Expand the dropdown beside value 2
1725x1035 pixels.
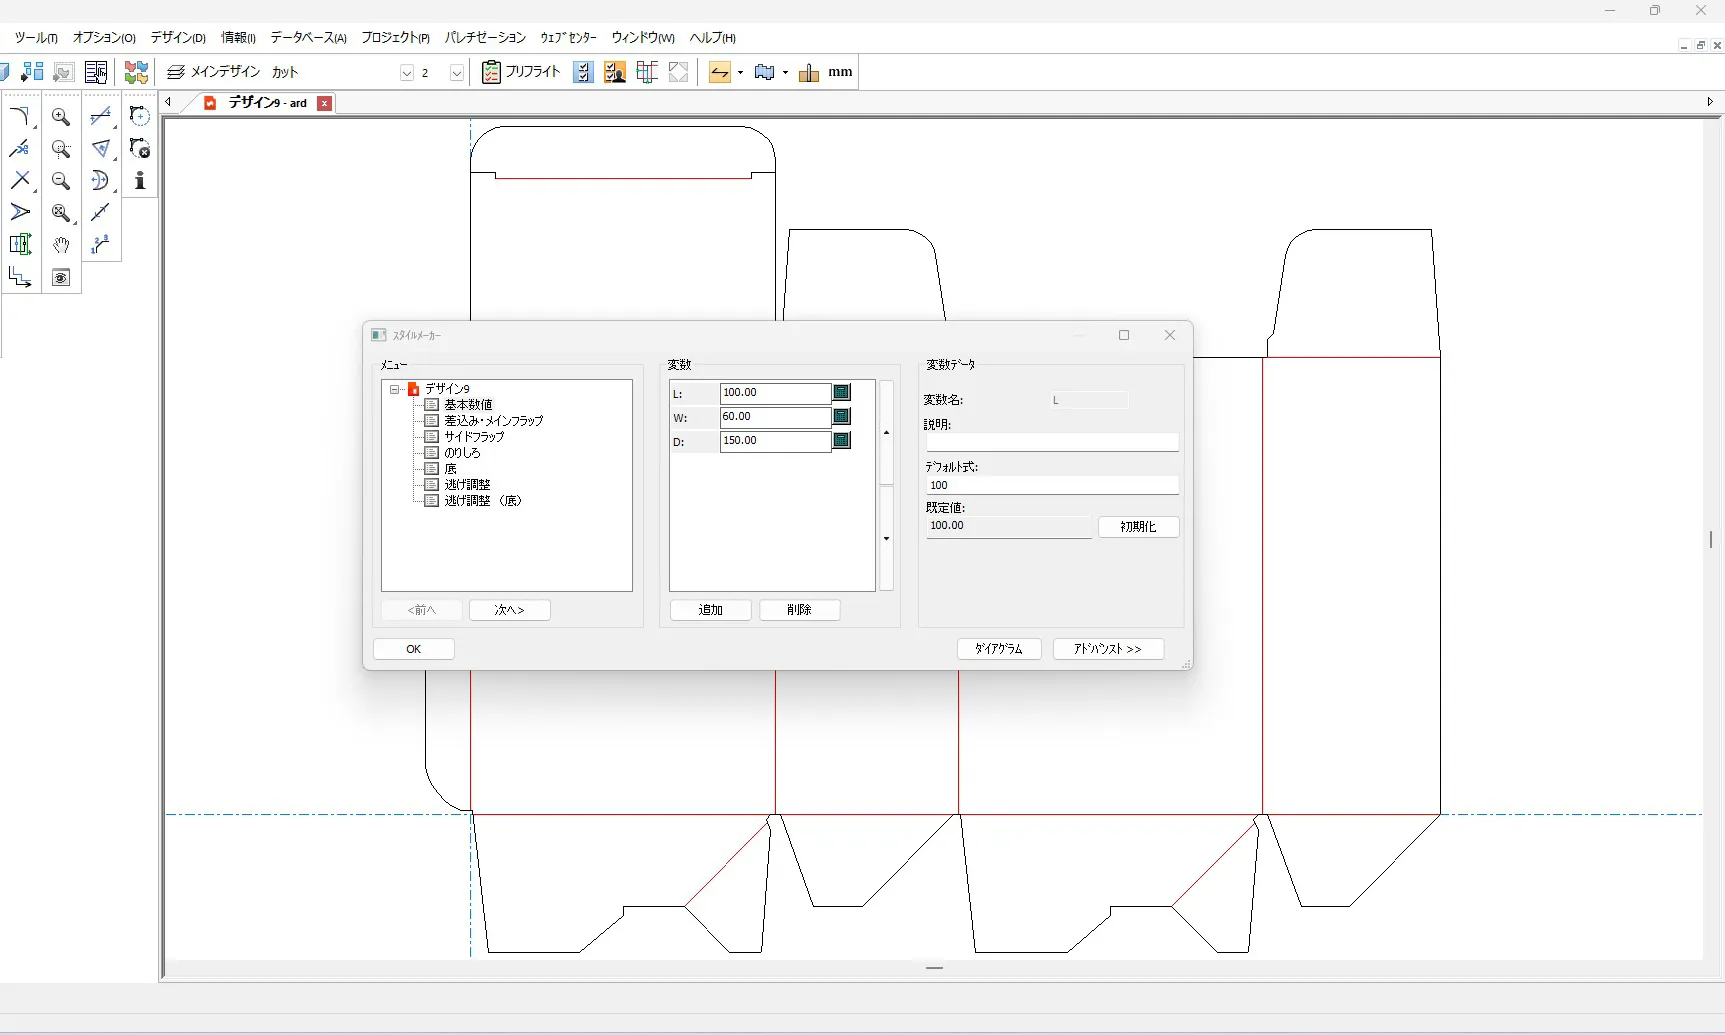click(x=456, y=73)
